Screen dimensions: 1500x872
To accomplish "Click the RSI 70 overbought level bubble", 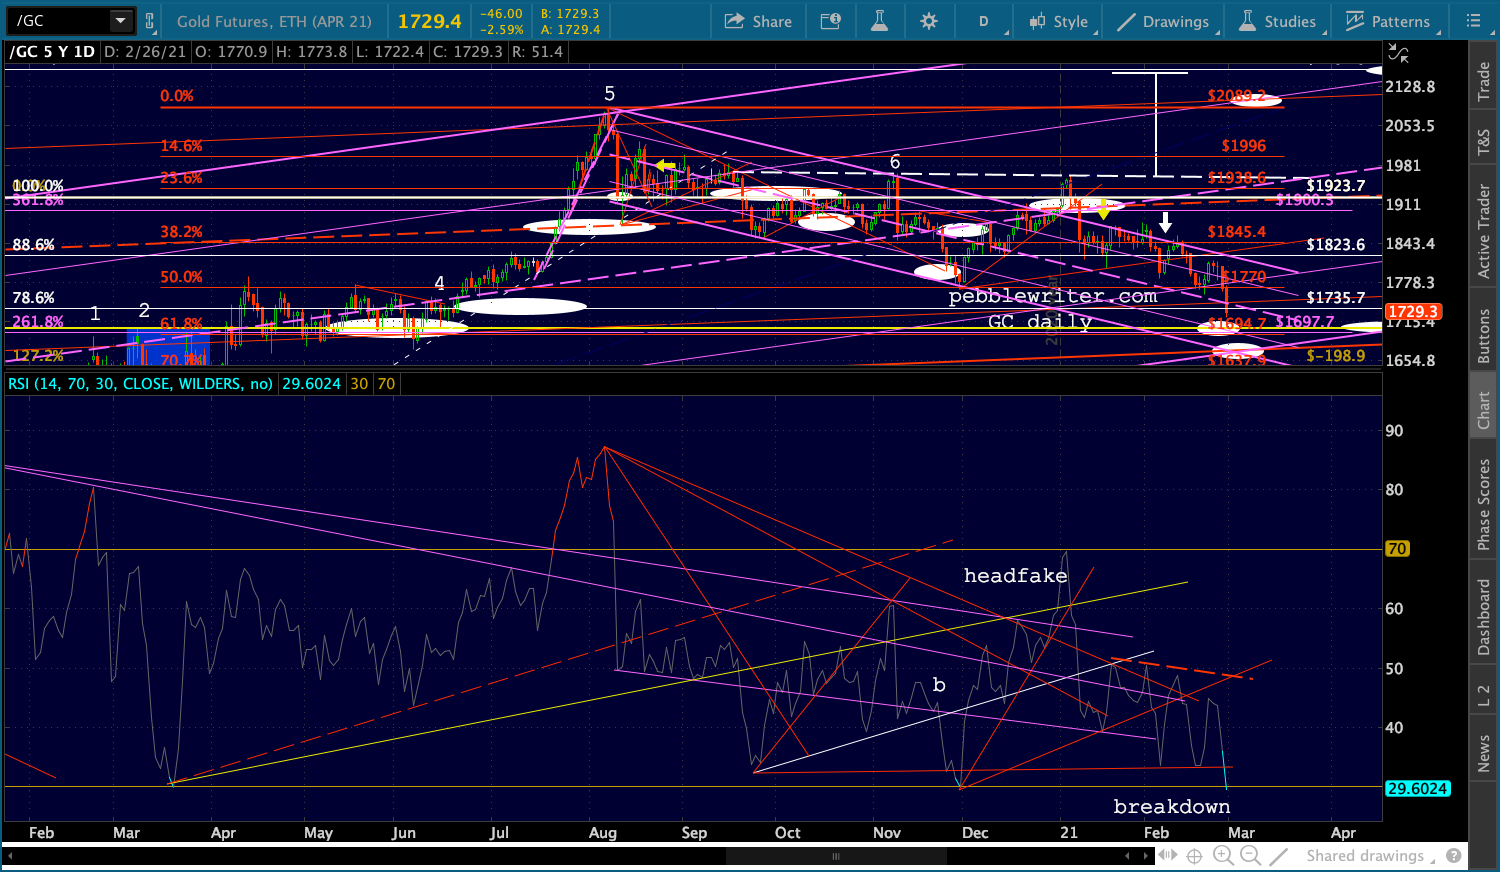I will pos(1397,549).
